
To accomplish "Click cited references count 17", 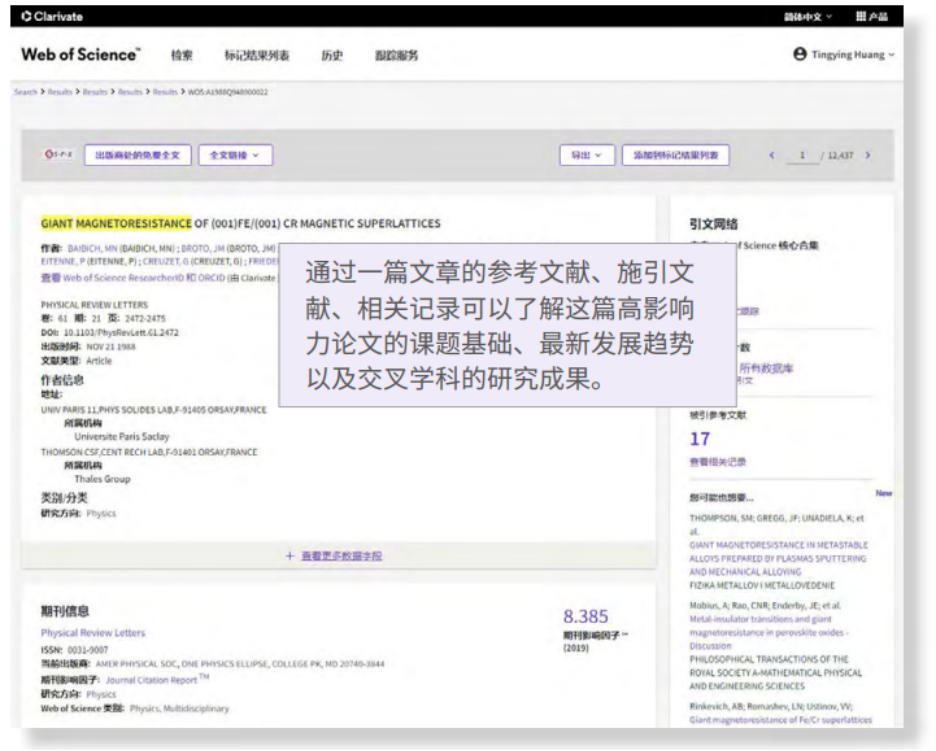I will coord(700,439).
